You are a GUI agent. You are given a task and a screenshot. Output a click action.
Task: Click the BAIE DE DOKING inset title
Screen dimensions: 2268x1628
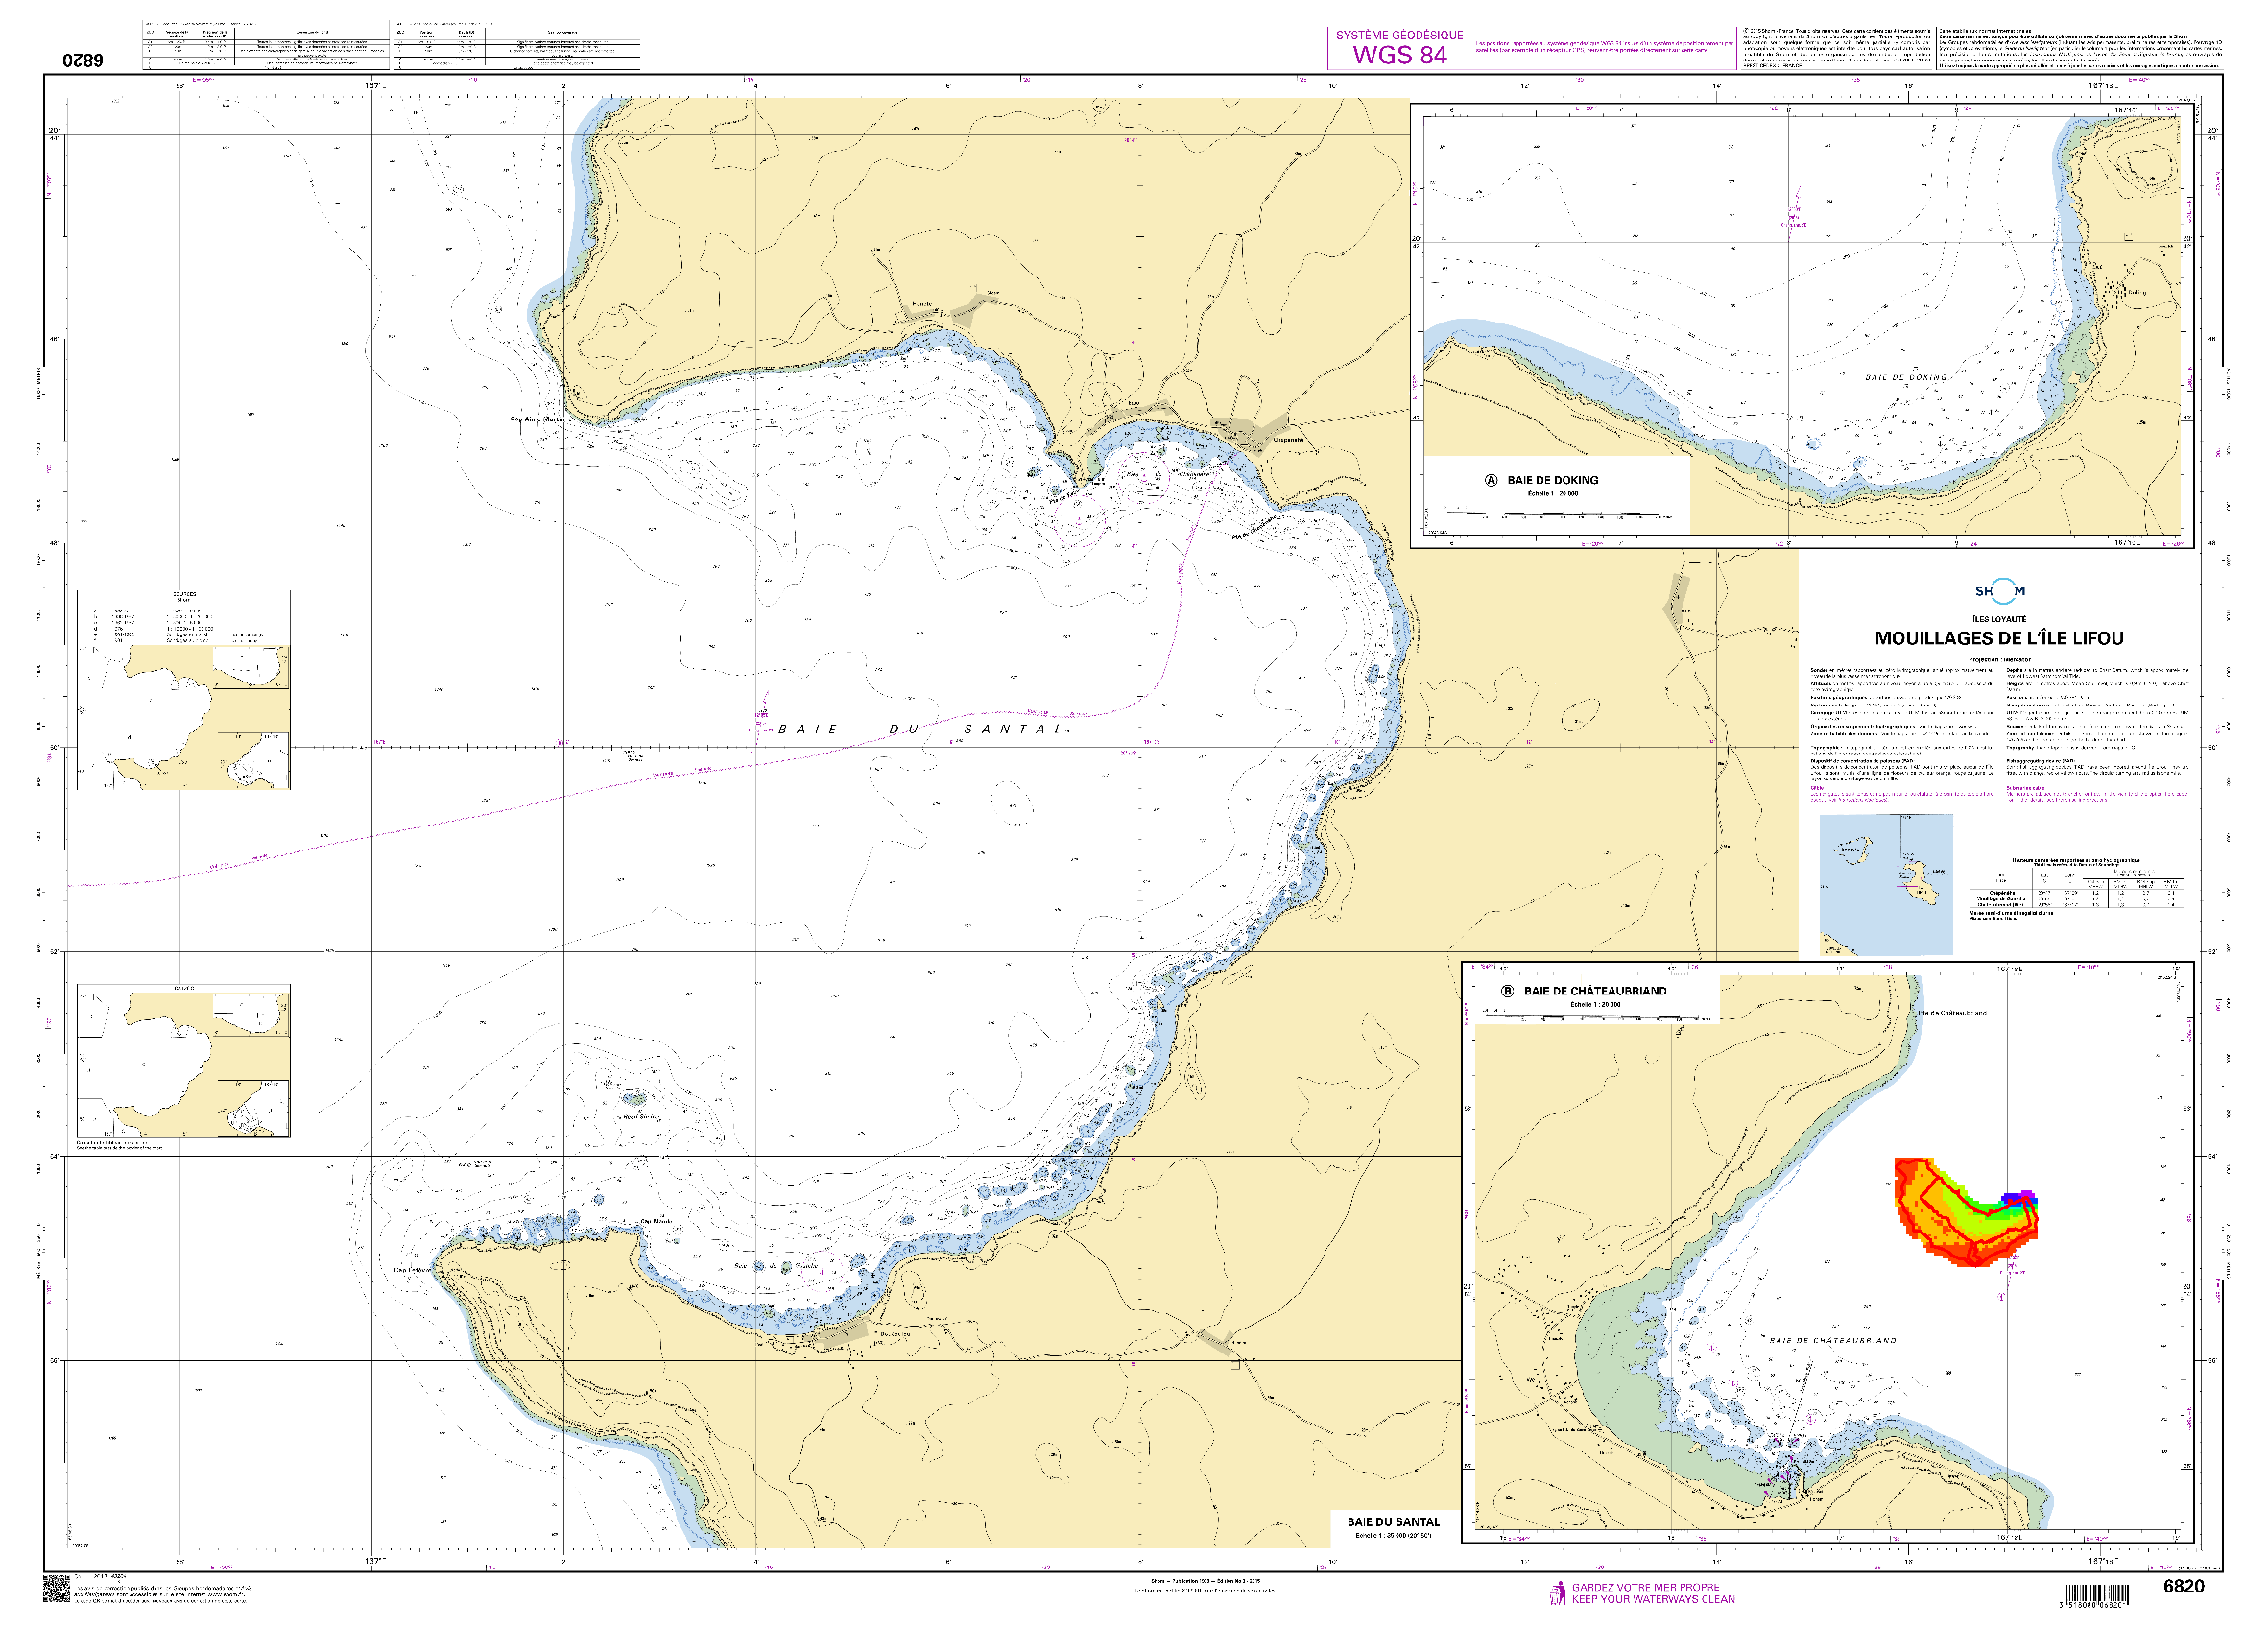1552,480
